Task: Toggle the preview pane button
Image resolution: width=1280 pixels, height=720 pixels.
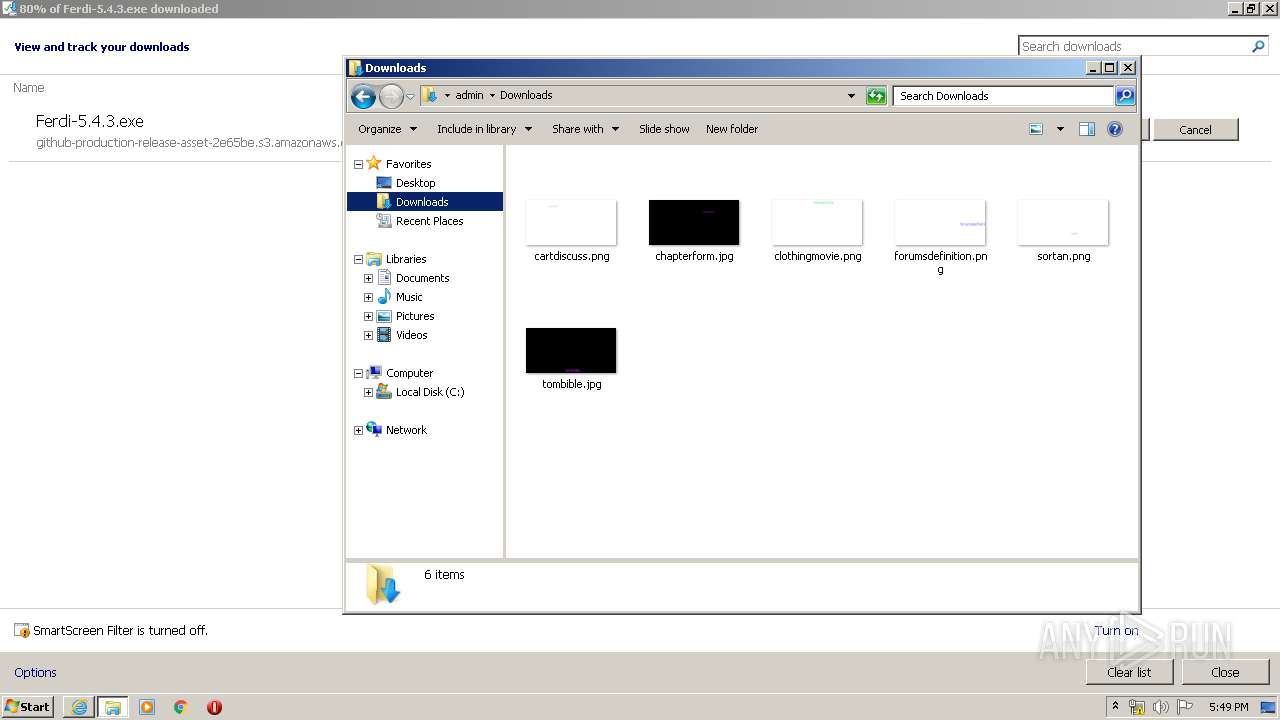Action: tap(1087, 129)
